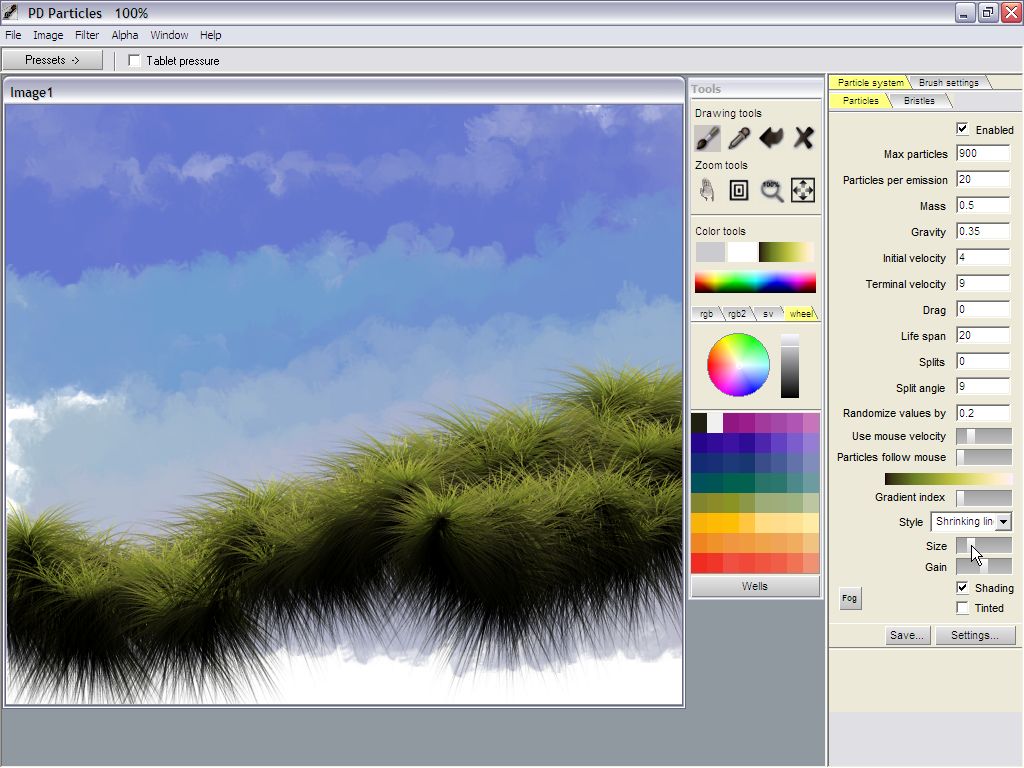Screen dimensions: 1024x768
Task: Click the undo arrow drawing tool
Action: 771,138
